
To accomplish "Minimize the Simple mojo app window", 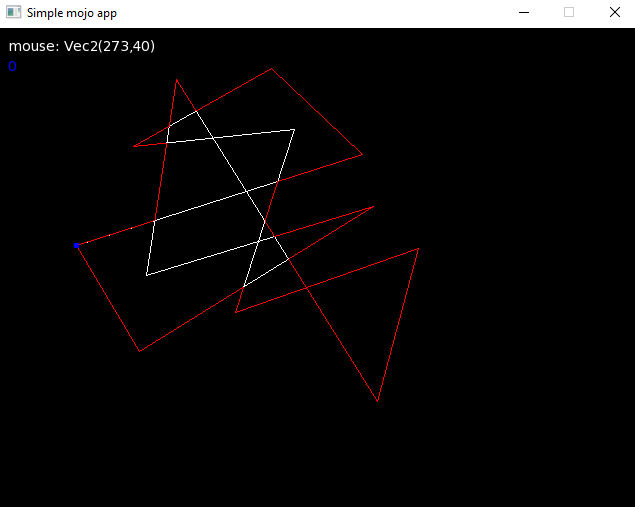I will tap(523, 13).
